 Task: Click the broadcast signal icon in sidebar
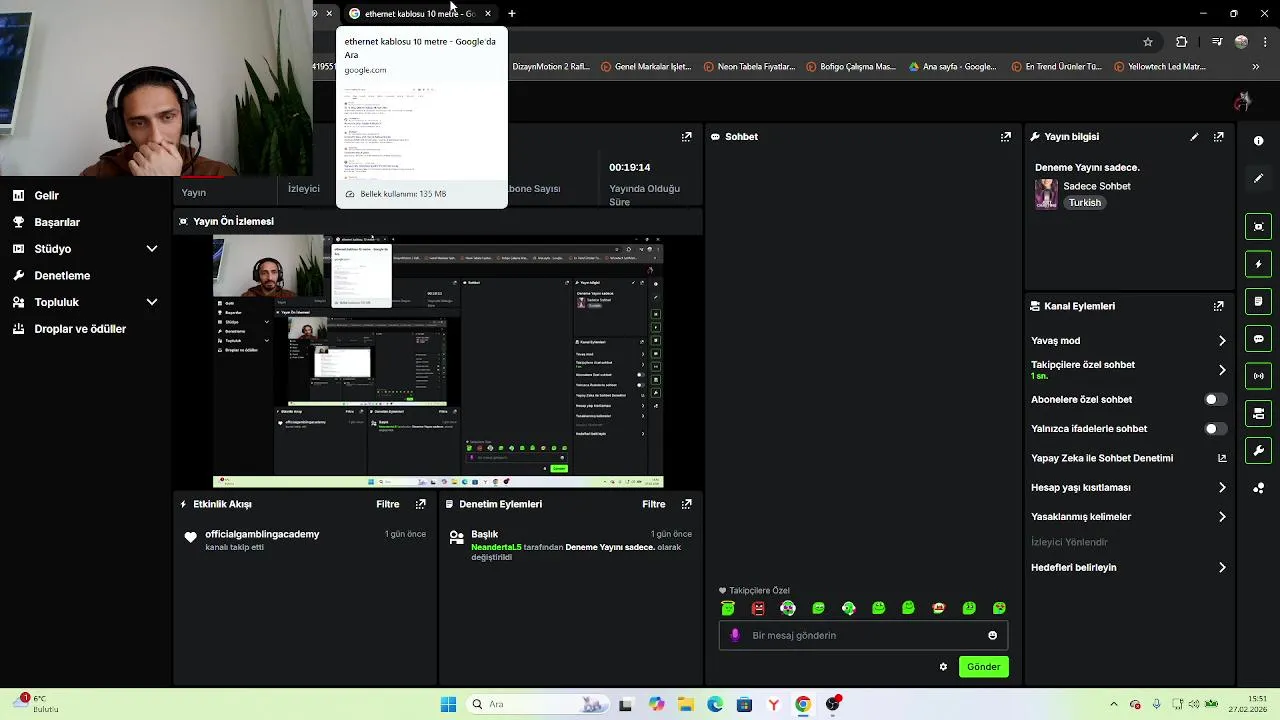pos(1258,376)
